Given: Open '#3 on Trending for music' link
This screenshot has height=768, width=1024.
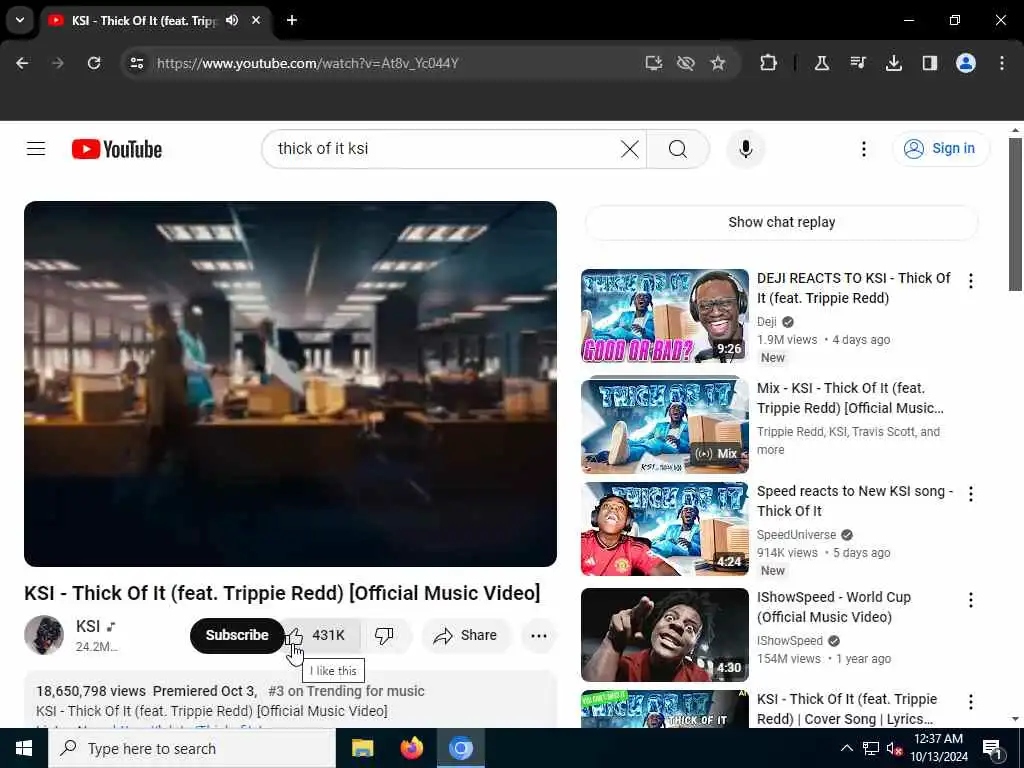Looking at the screenshot, I should coord(346,691).
